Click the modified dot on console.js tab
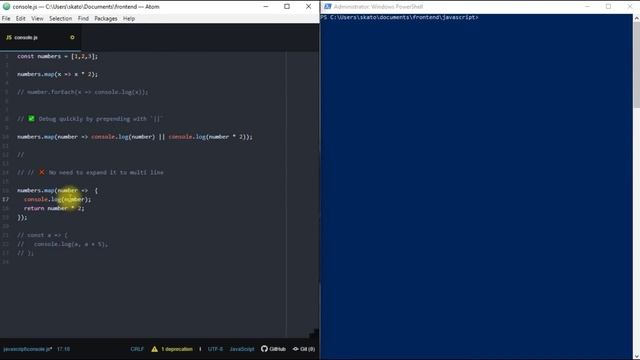The width and height of the screenshot is (640, 360). click(72, 37)
